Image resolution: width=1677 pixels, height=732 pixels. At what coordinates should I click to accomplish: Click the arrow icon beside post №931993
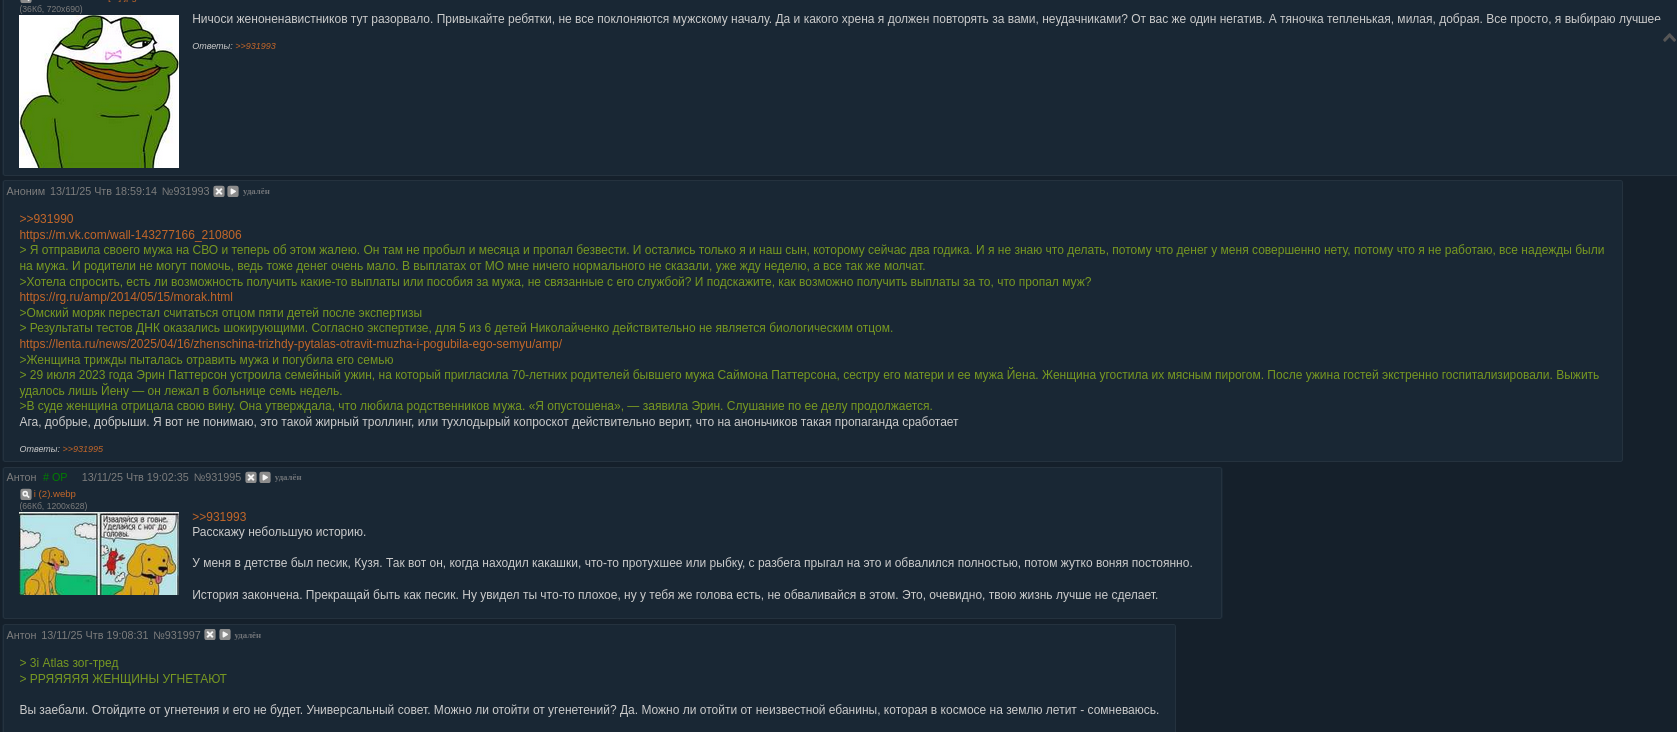coord(233,192)
